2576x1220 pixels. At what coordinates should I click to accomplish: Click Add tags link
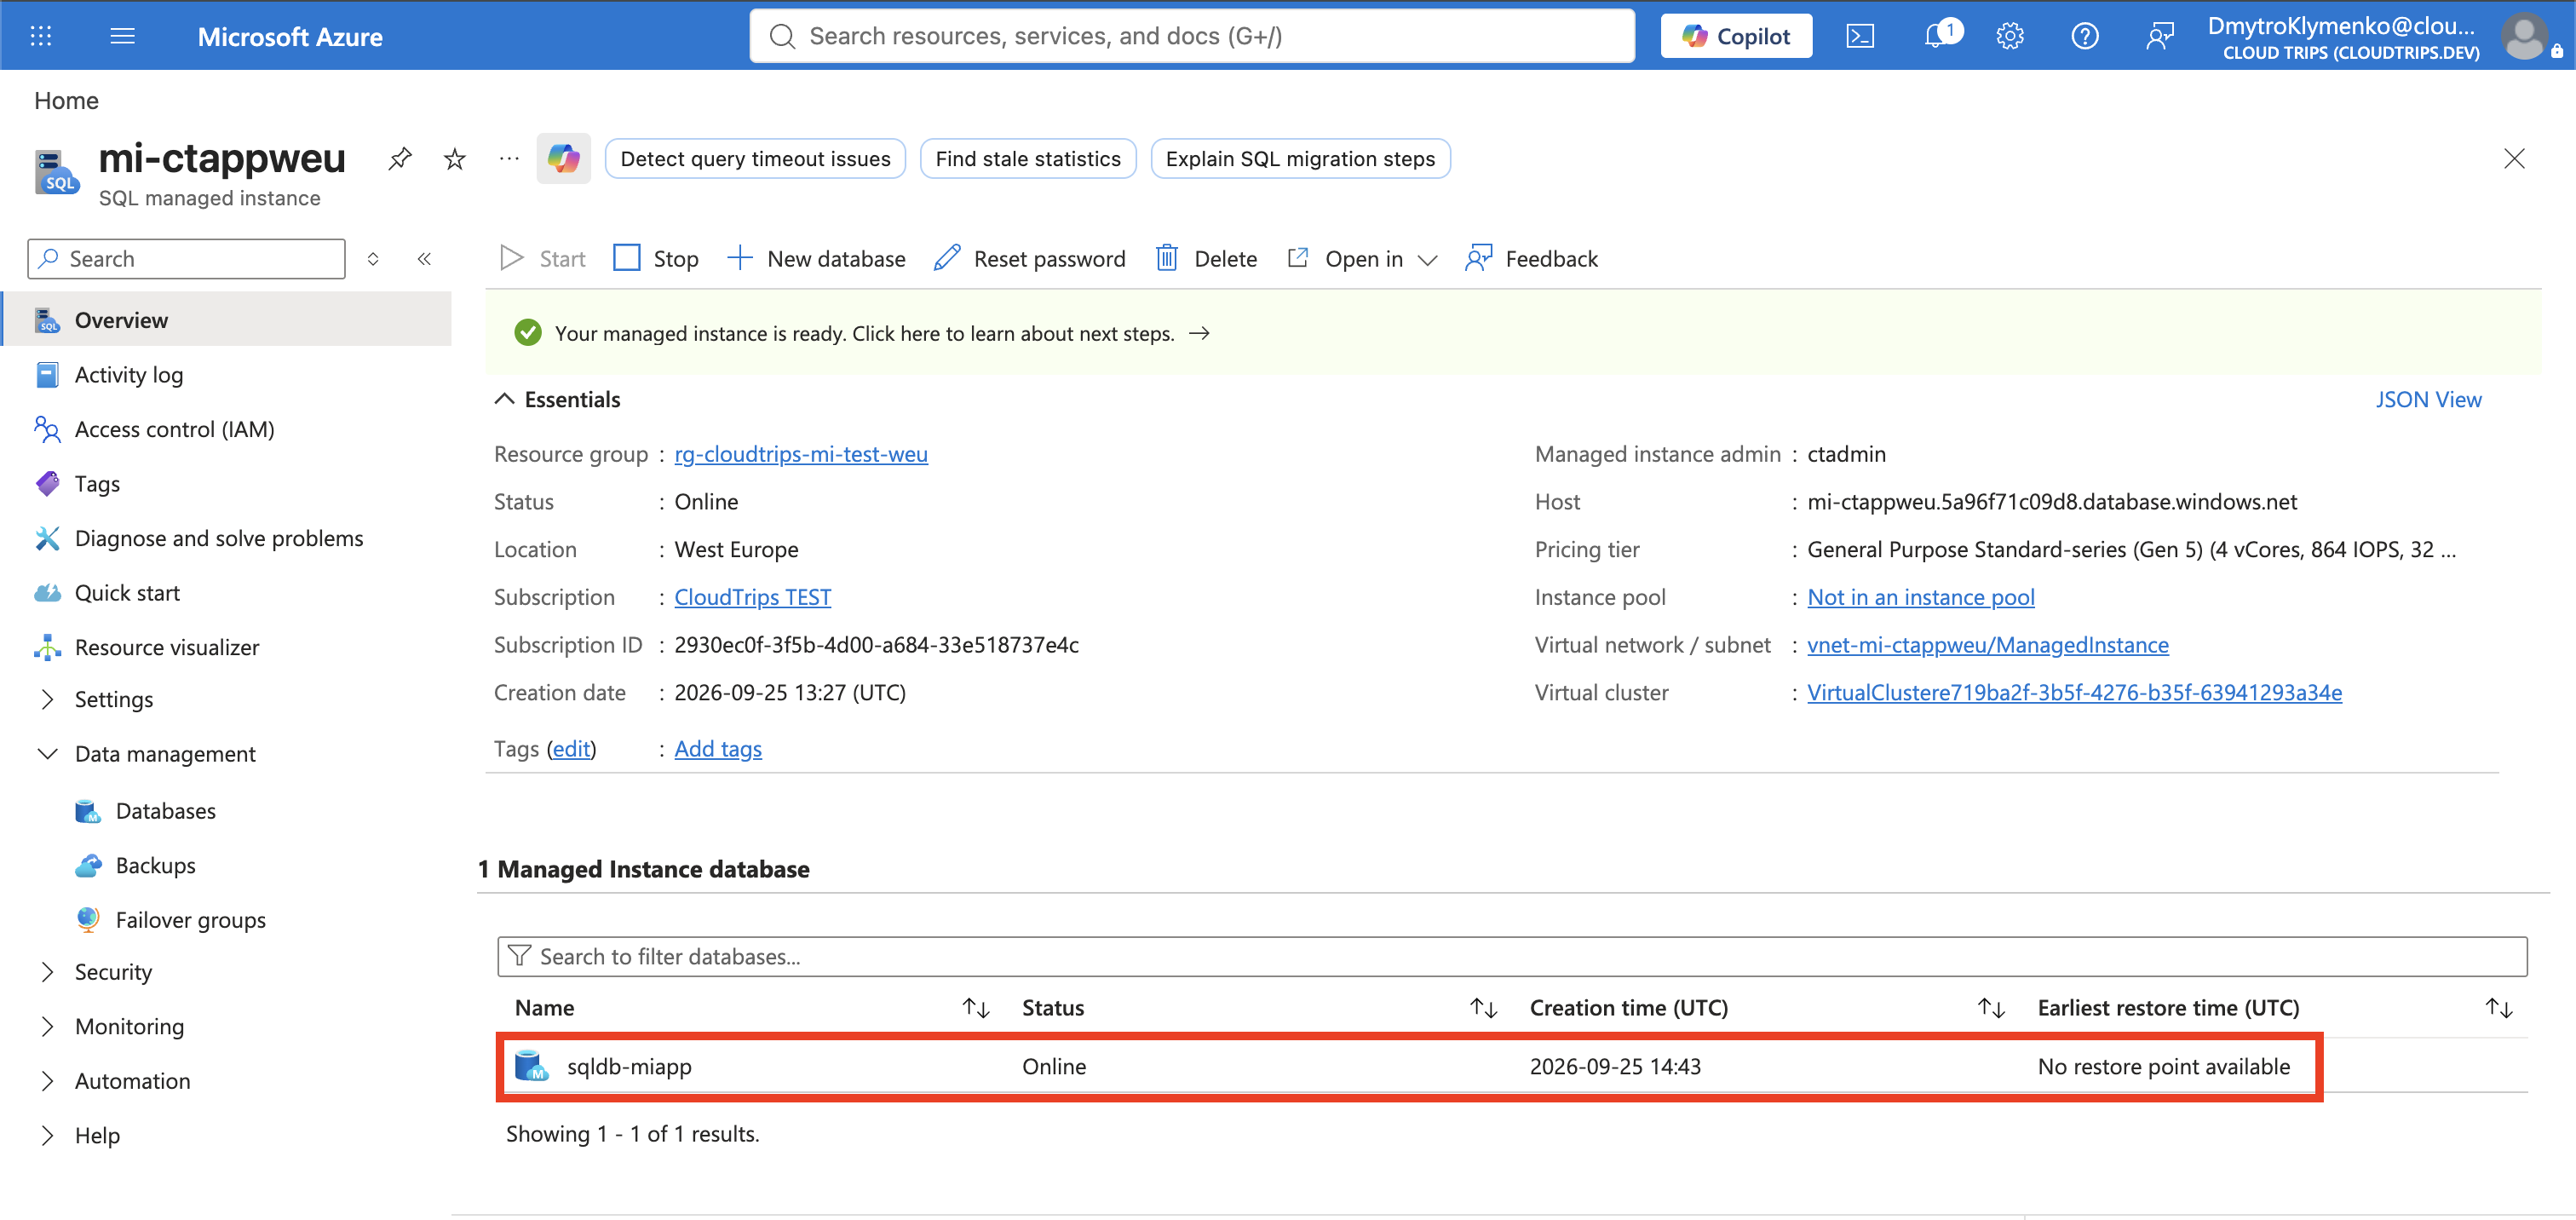tap(718, 748)
